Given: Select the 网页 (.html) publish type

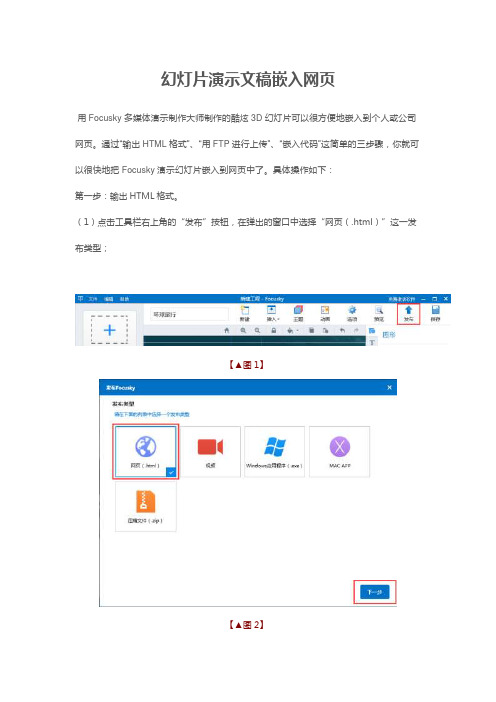Looking at the screenshot, I should [146, 451].
